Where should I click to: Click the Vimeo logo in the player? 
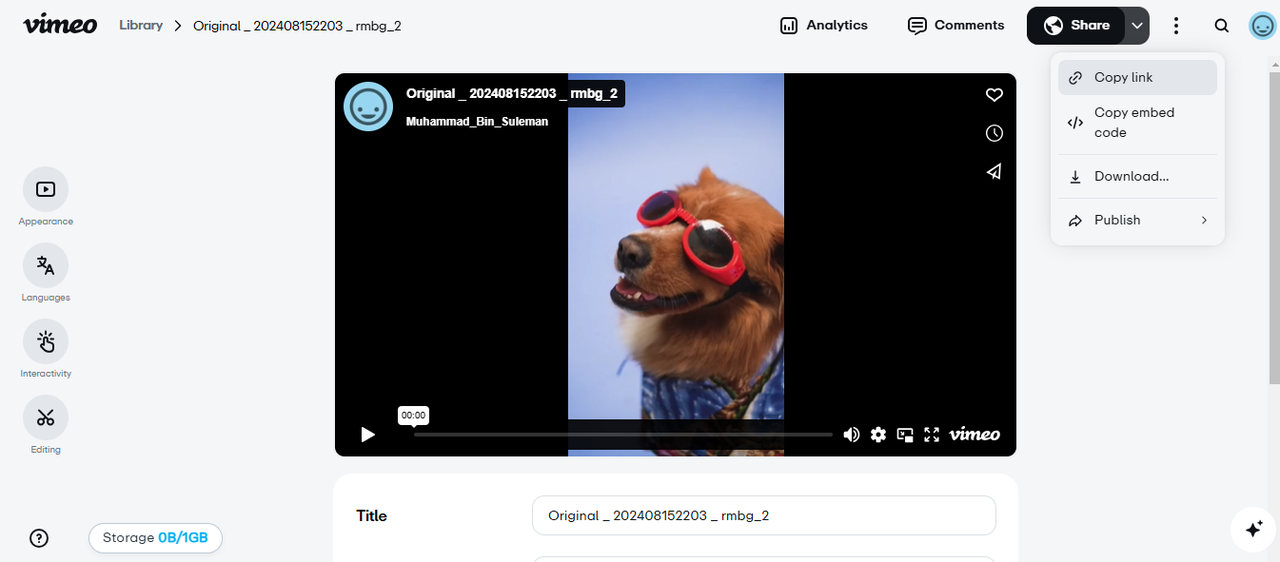(x=974, y=434)
